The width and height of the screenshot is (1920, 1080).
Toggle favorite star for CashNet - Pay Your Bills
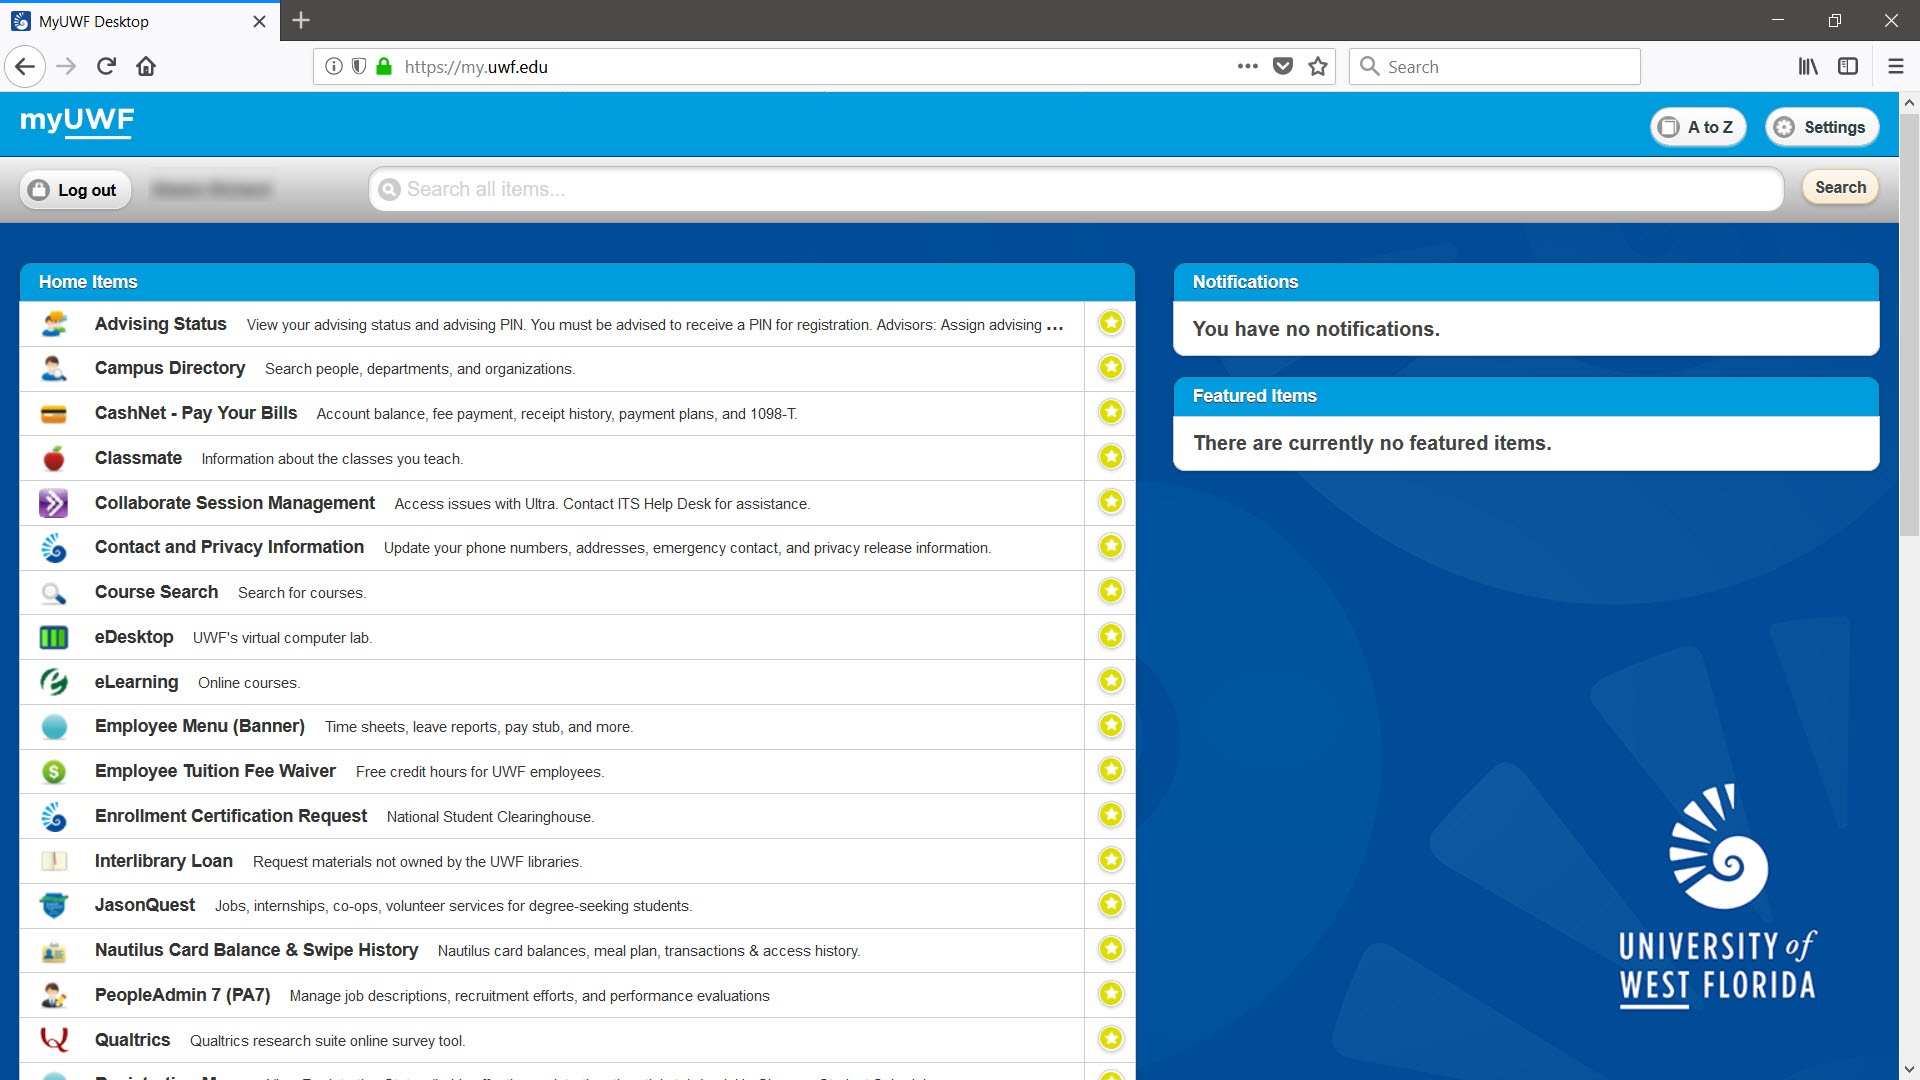point(1111,412)
